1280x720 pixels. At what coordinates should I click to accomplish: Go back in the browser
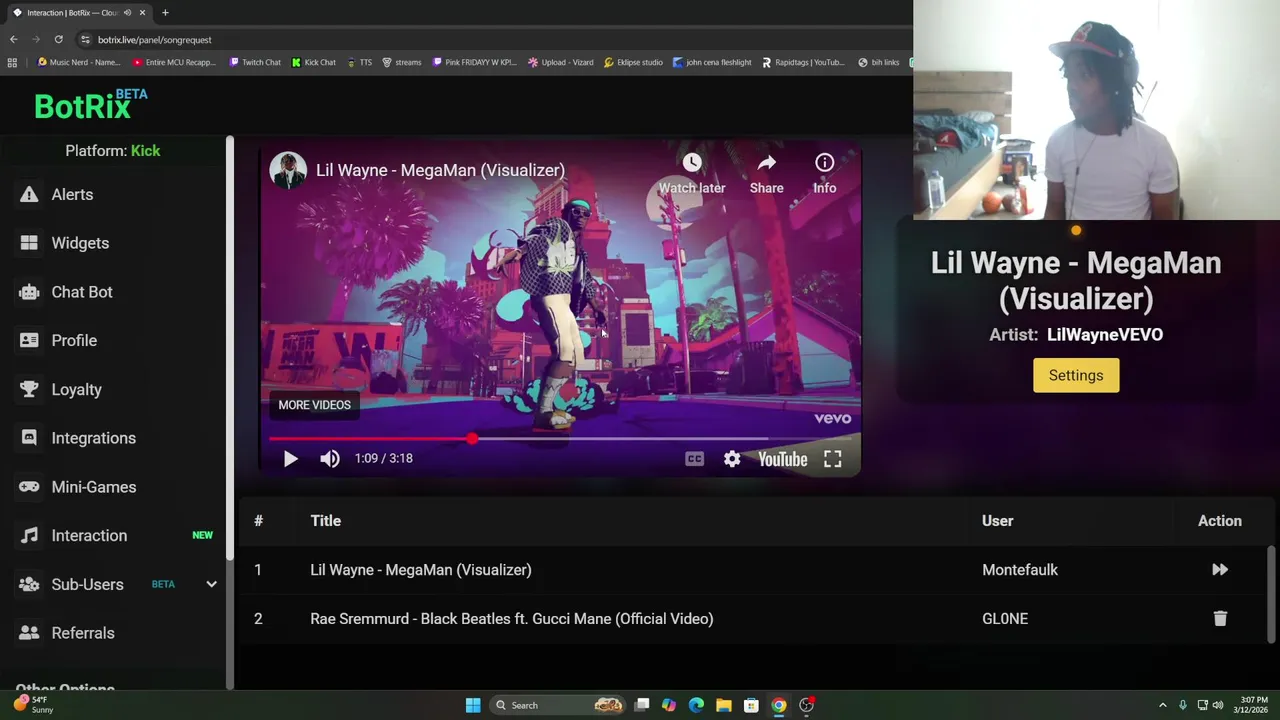click(x=14, y=39)
